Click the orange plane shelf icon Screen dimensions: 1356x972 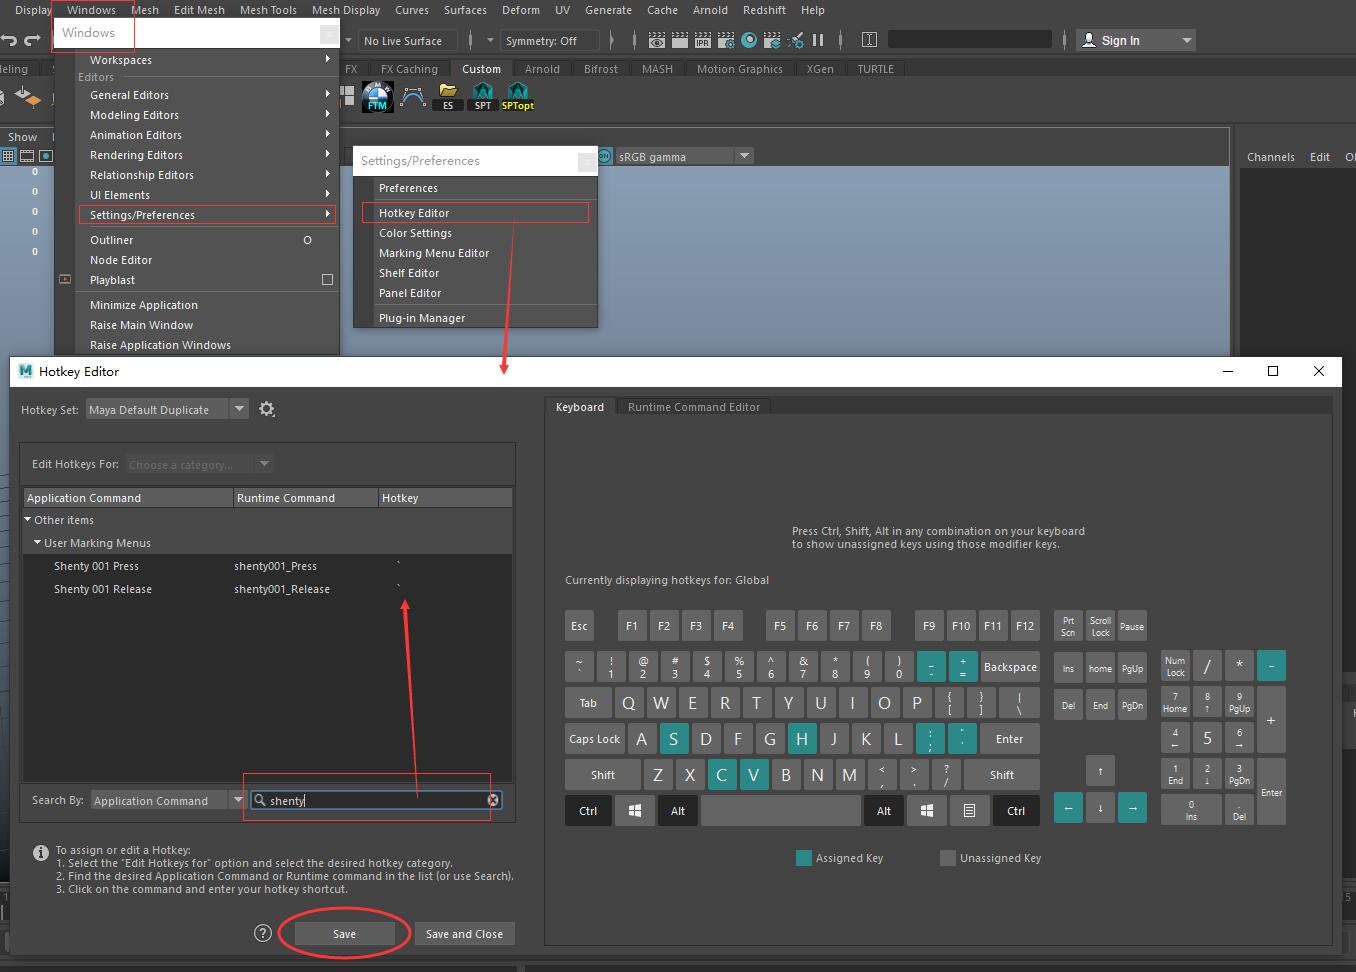[x=28, y=98]
